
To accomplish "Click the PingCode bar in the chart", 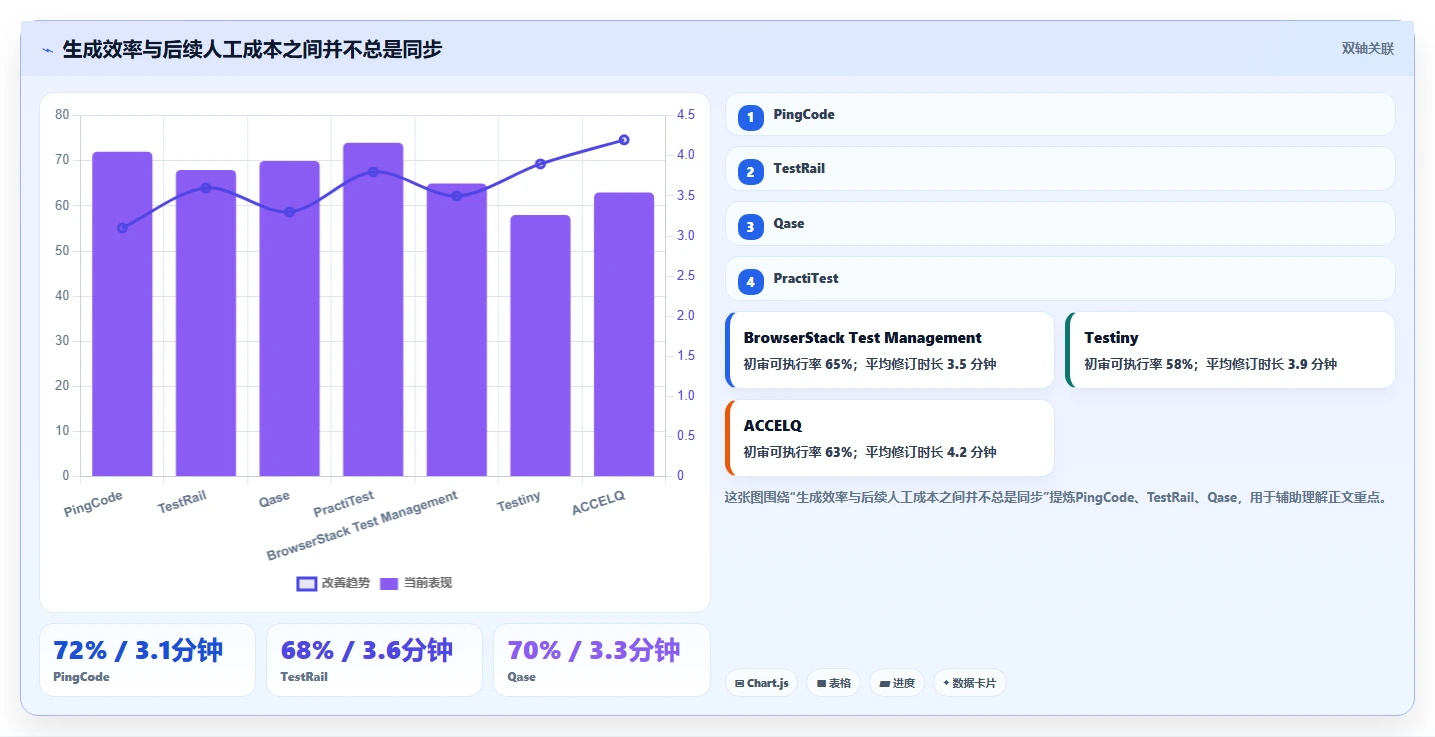I will (x=122, y=314).
